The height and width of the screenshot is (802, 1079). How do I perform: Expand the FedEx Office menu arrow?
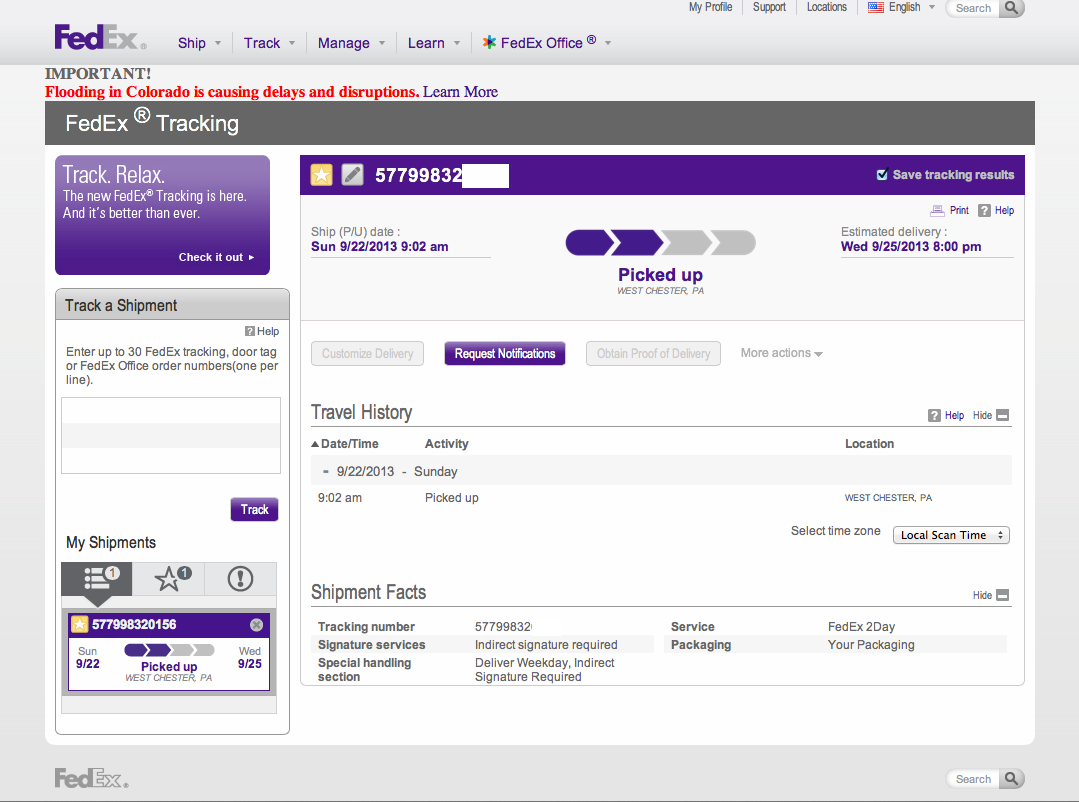coord(608,43)
